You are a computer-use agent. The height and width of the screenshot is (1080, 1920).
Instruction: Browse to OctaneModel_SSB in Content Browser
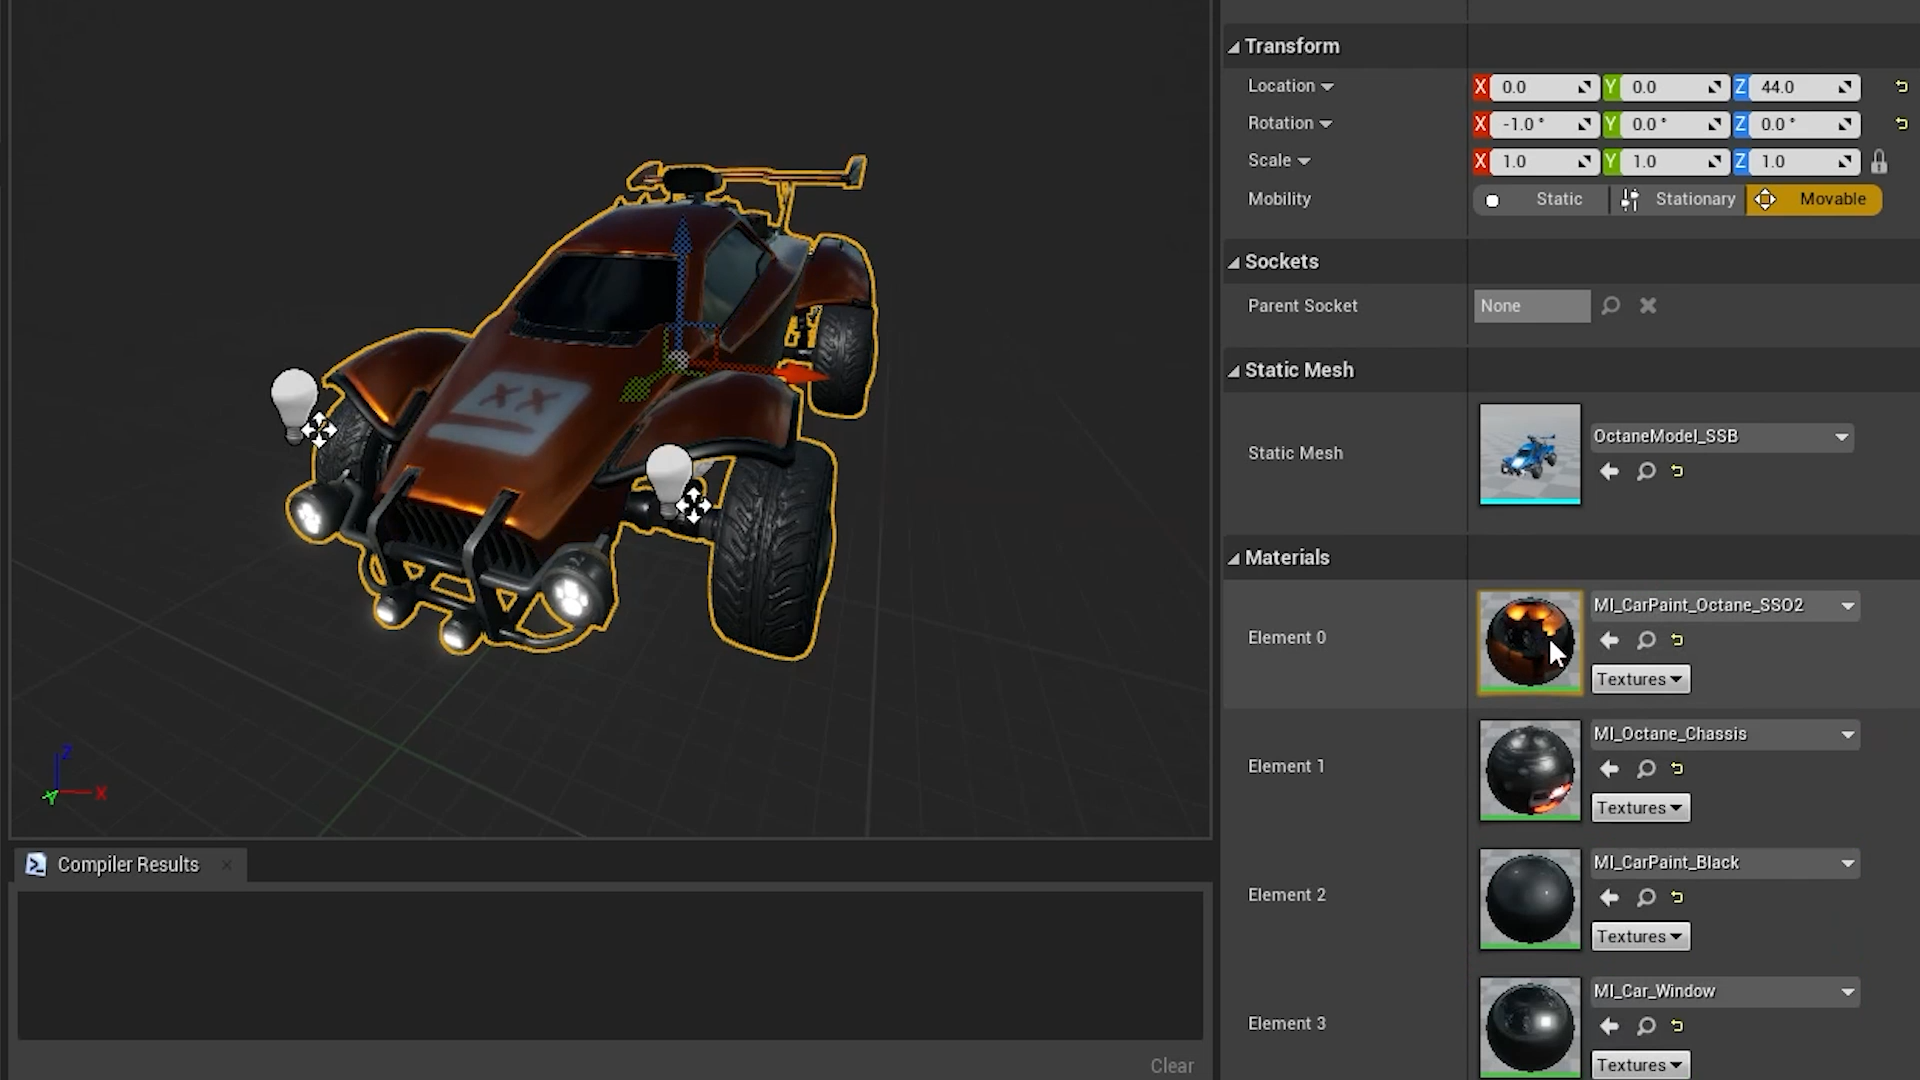point(1646,471)
